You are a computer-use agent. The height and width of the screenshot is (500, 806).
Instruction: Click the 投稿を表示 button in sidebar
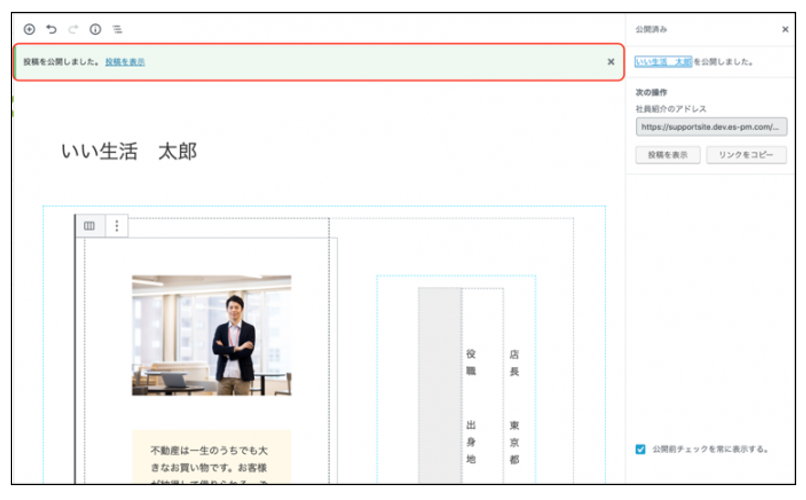click(667, 155)
